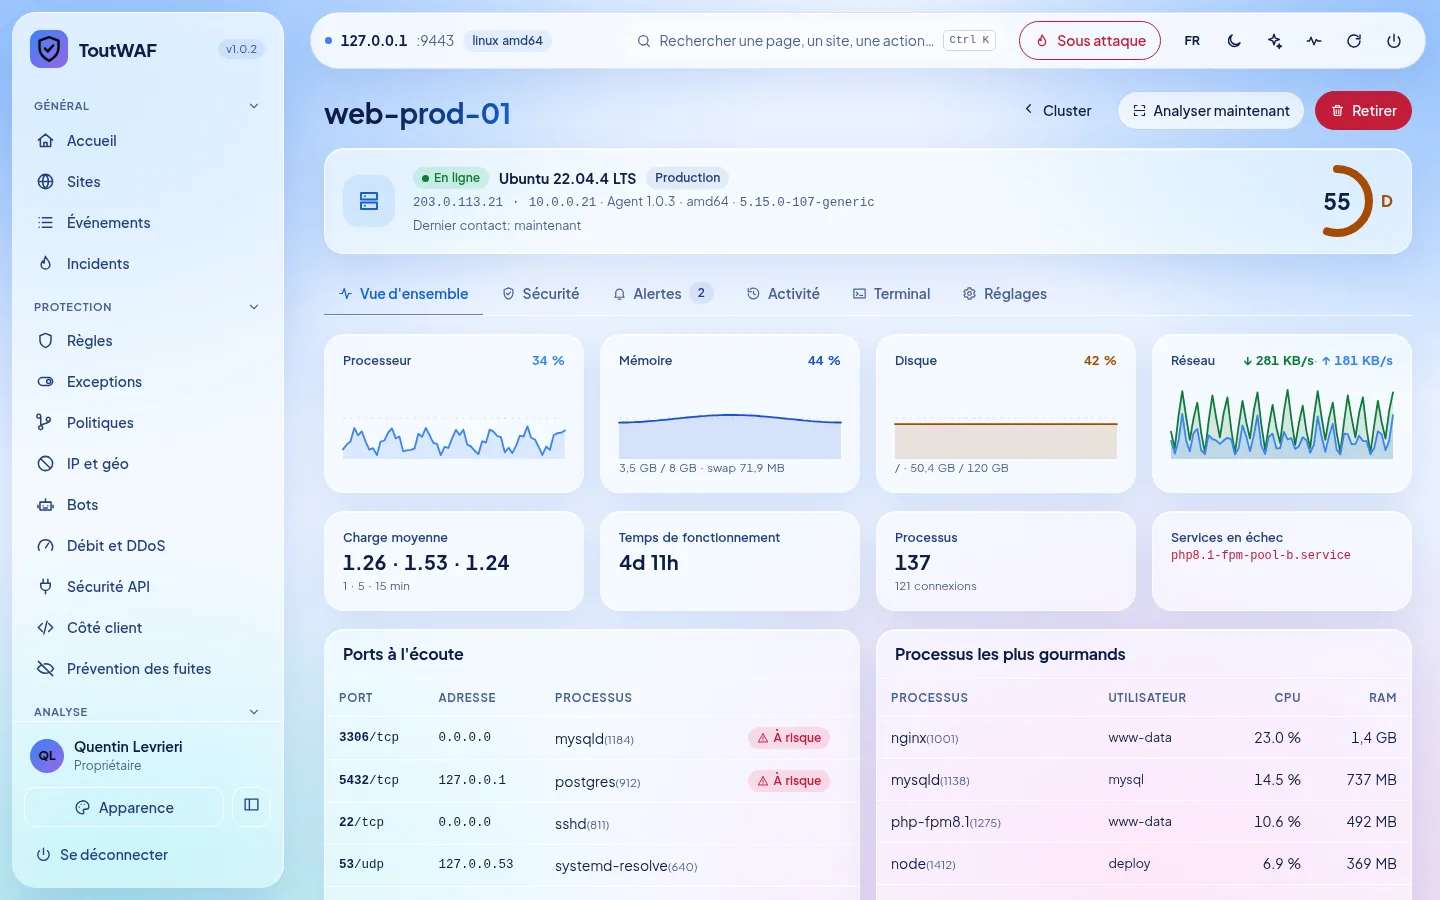This screenshot has width=1440, height=900.
Task: Open the FR language selector
Action: pos(1192,41)
